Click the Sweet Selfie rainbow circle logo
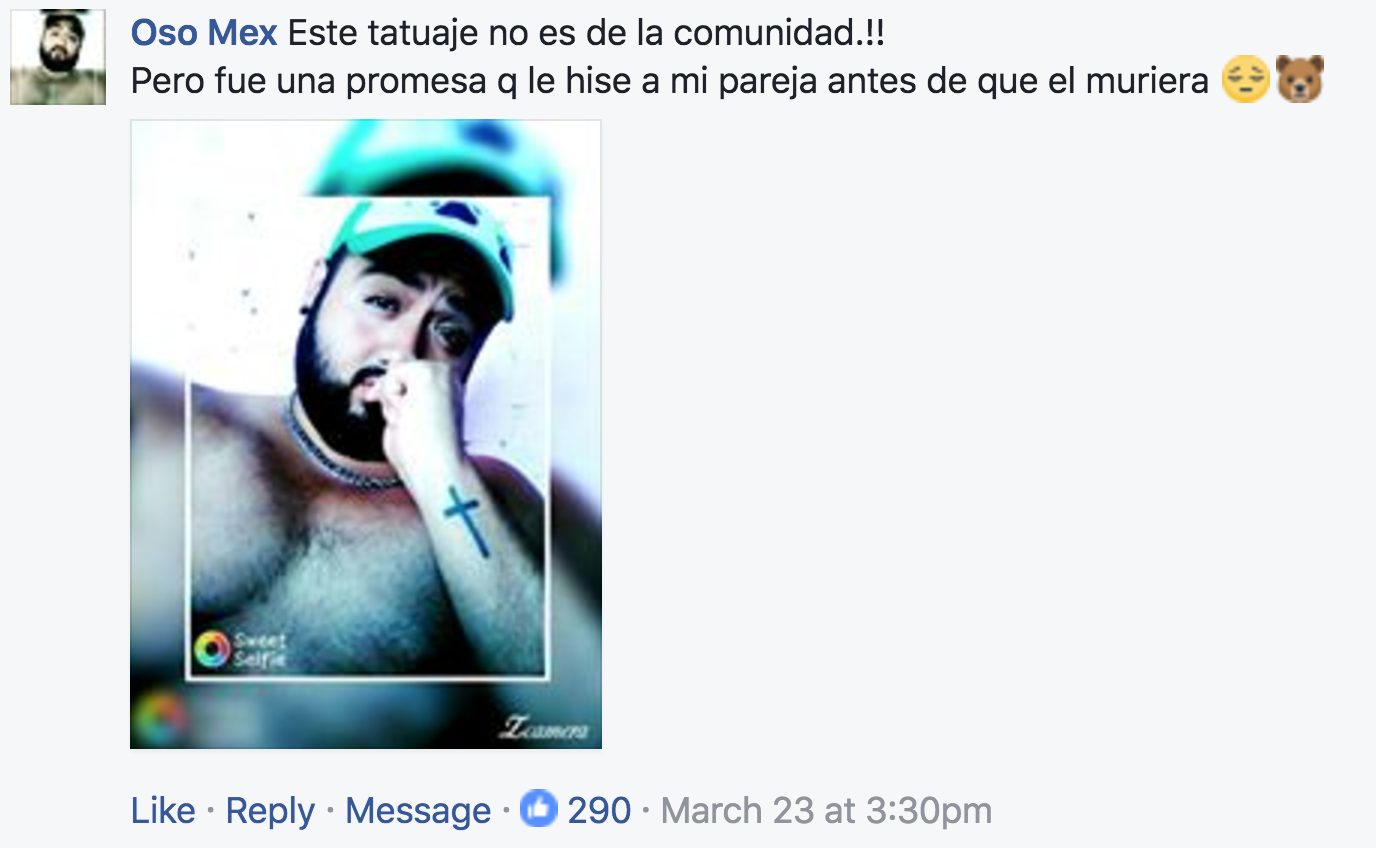 [x=212, y=649]
